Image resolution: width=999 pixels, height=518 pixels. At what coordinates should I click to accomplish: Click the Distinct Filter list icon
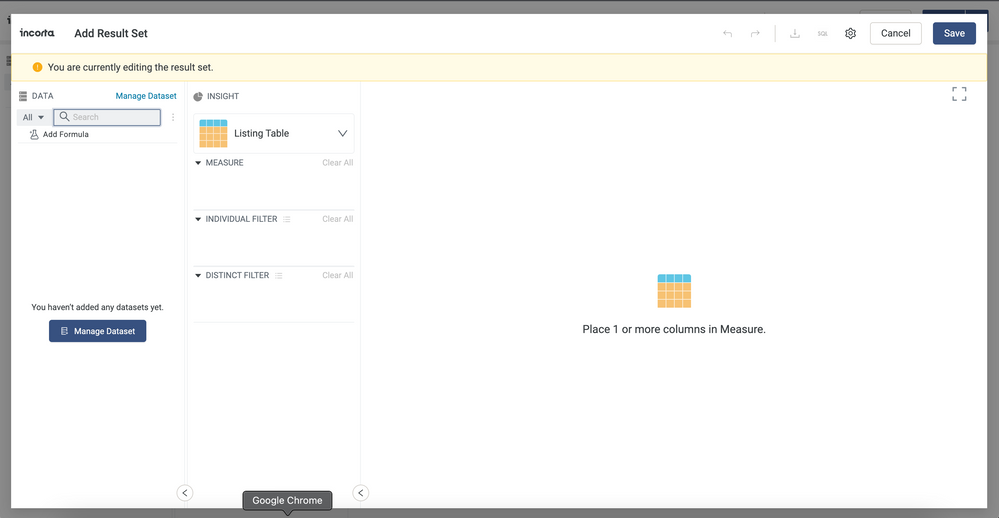pyautogui.click(x=279, y=275)
